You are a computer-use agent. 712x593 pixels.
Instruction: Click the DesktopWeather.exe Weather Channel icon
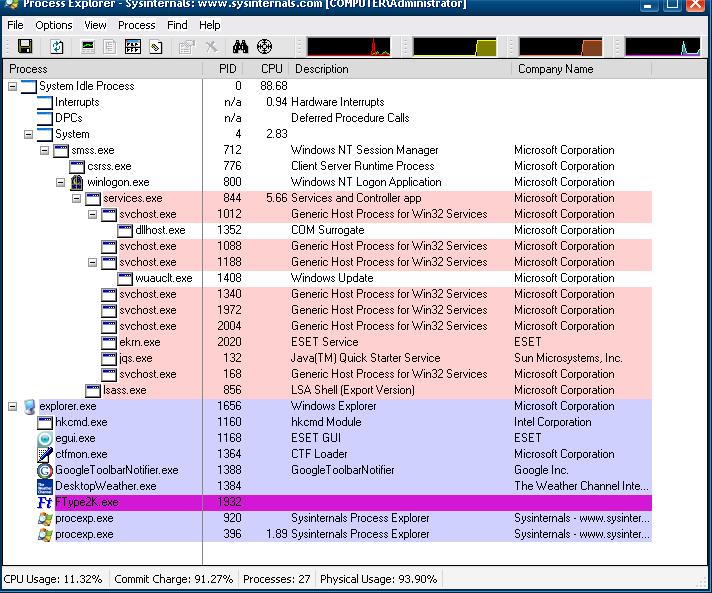(44, 486)
